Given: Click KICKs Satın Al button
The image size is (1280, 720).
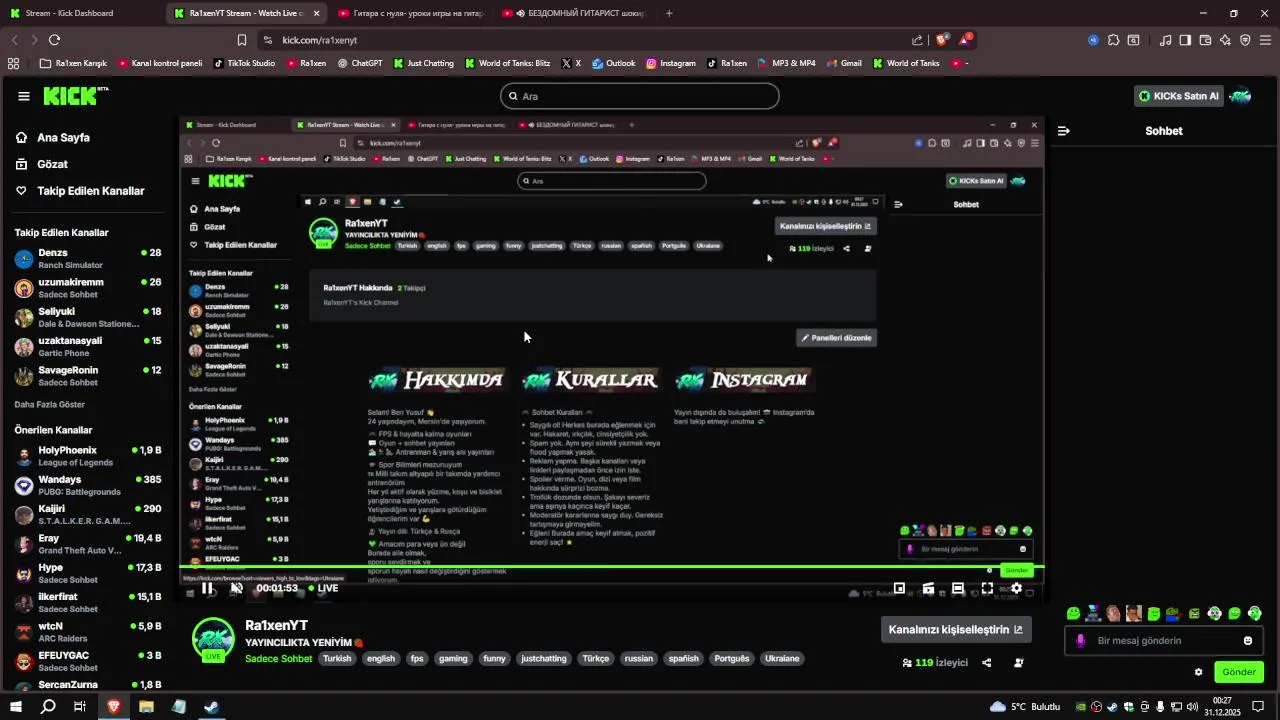Looking at the screenshot, I should (x=1179, y=96).
